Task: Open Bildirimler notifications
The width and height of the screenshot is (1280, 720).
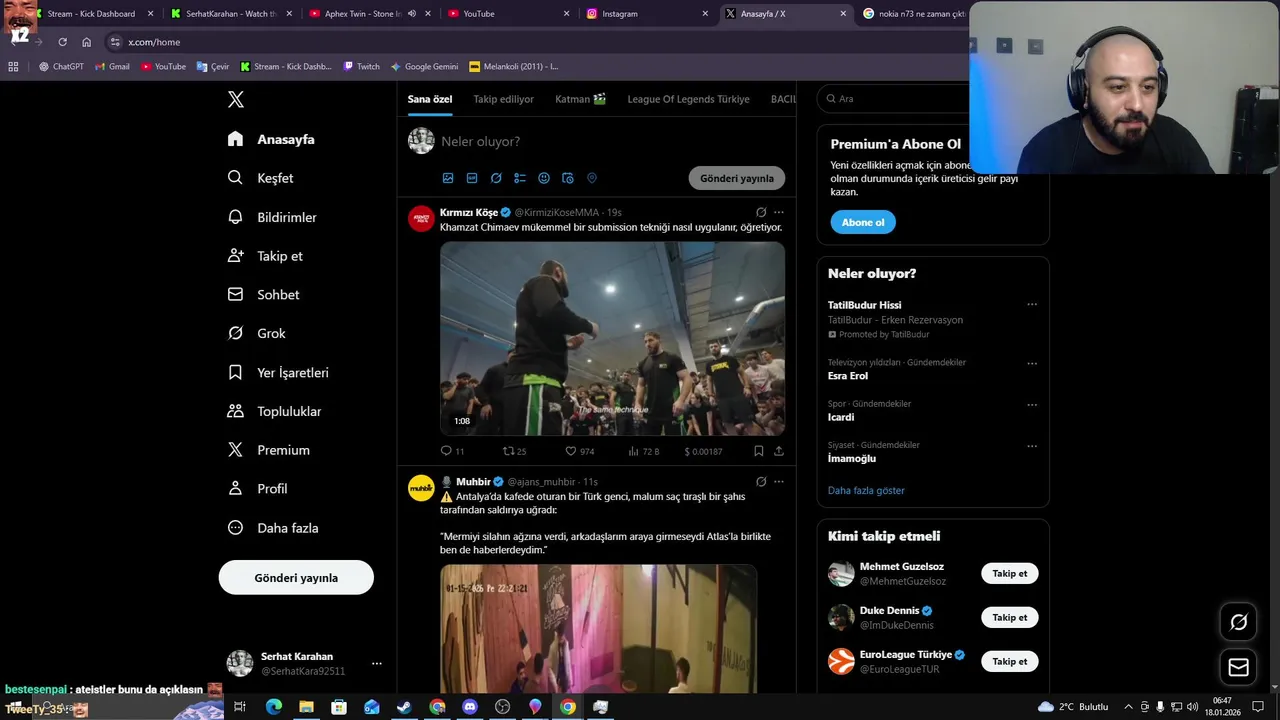Action: [272, 217]
